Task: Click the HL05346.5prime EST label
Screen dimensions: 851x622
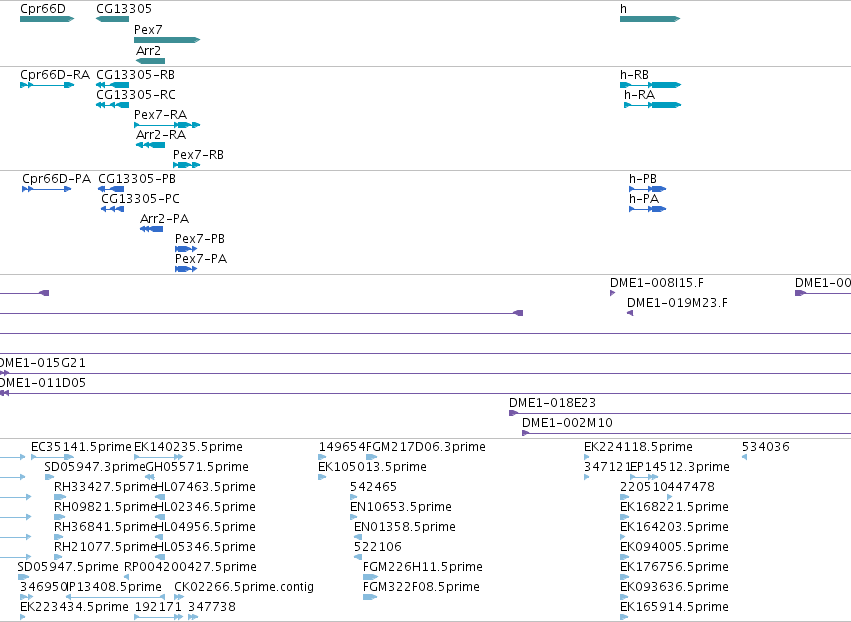Action: coord(206,547)
